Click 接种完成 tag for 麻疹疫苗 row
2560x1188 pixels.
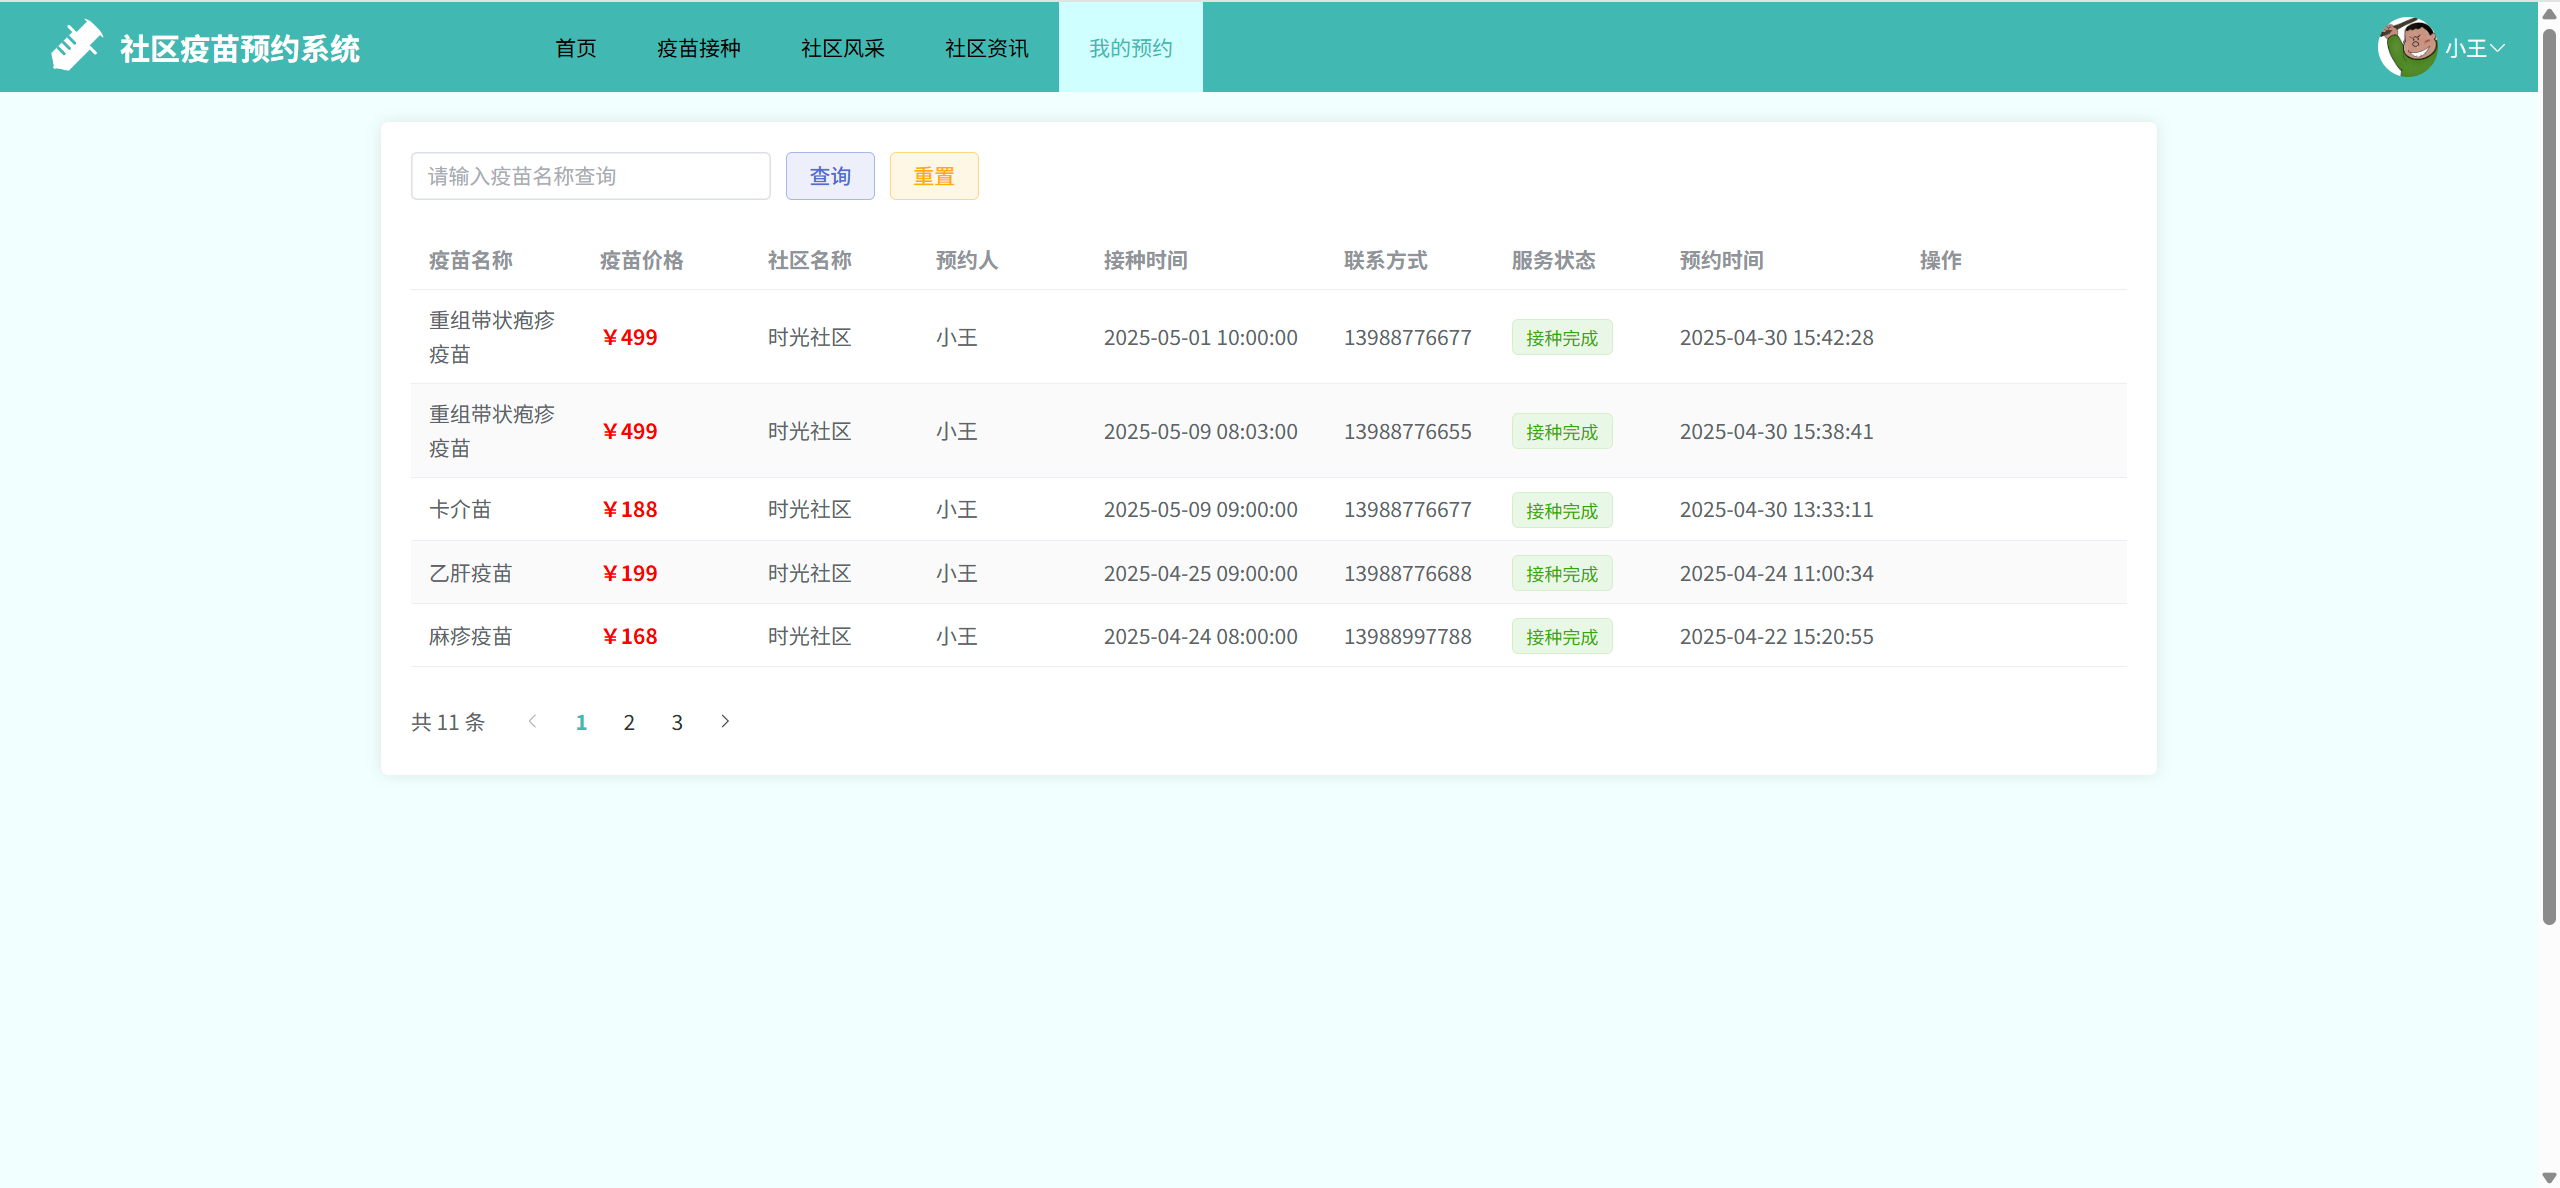coord(1561,637)
